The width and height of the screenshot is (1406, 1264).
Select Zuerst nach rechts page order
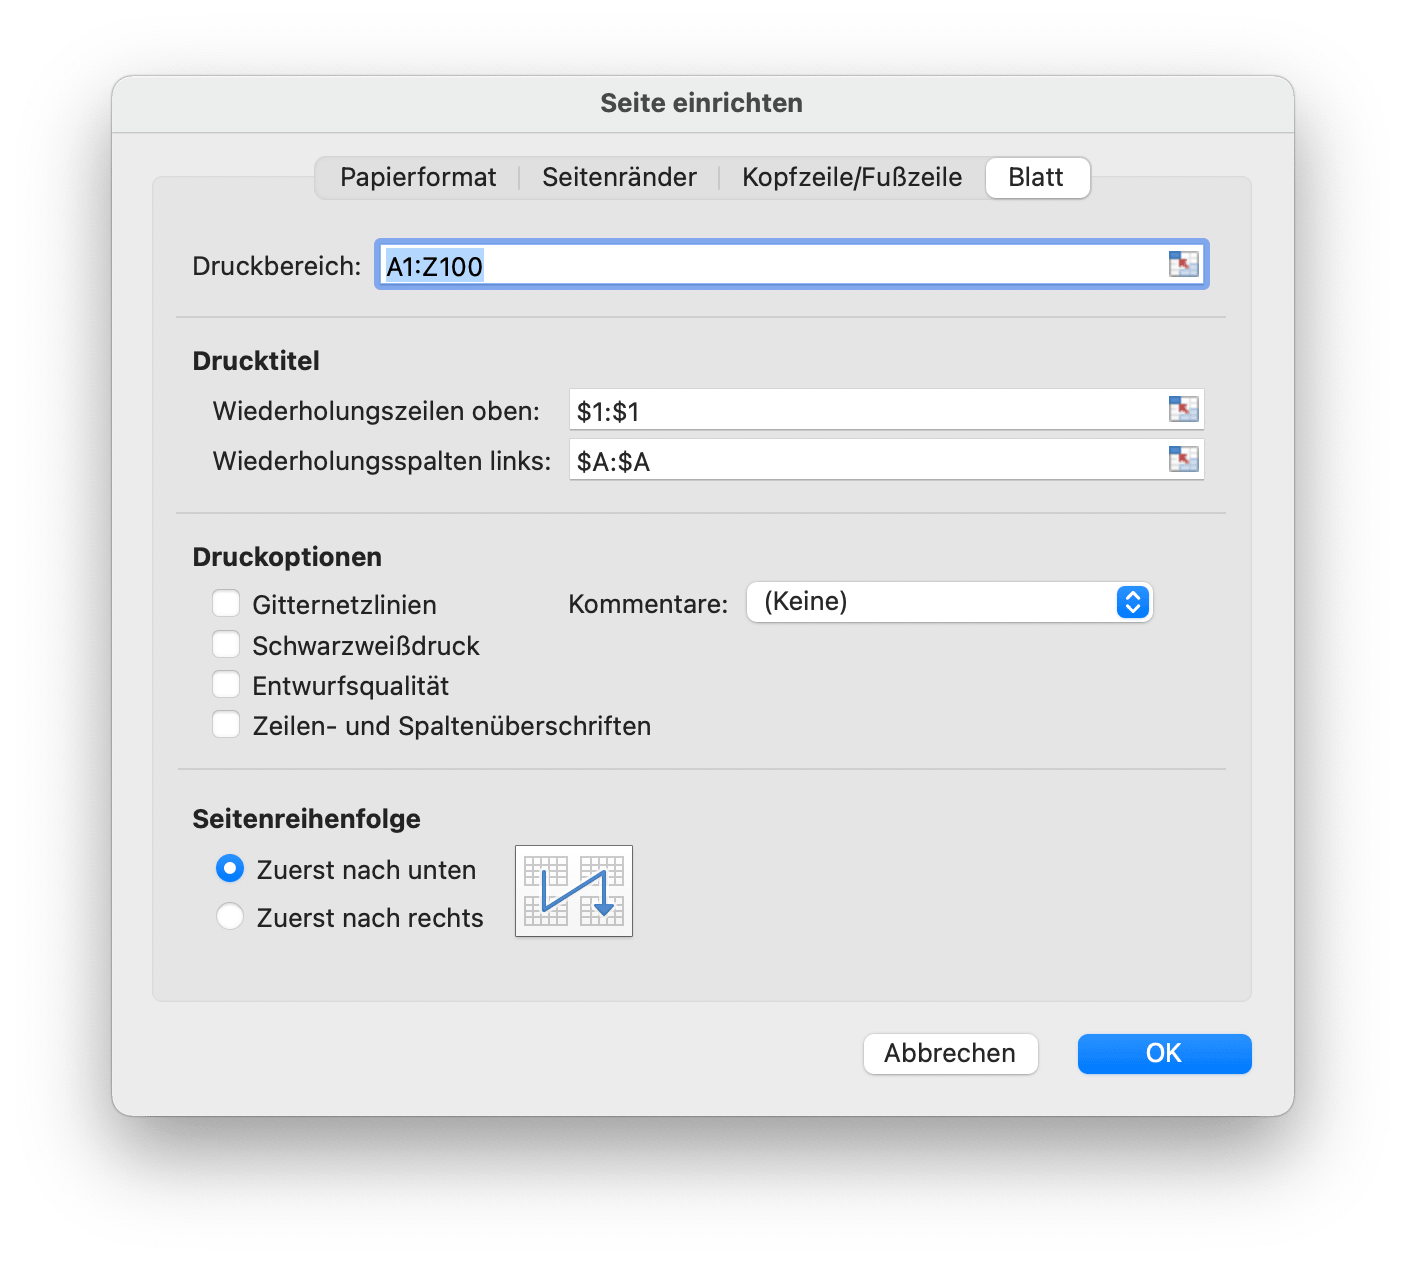tap(229, 916)
